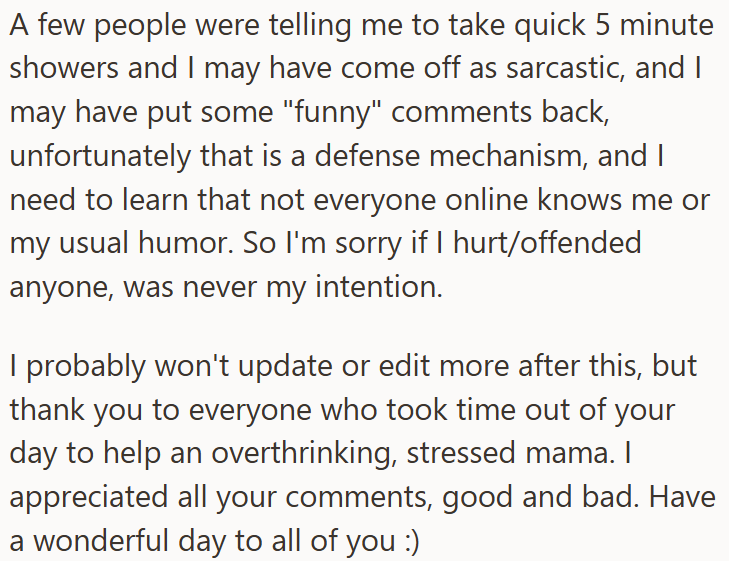The width and height of the screenshot is (729, 561).
Task: Click the word "intention." ending the first paragraph
Action: coord(379,287)
